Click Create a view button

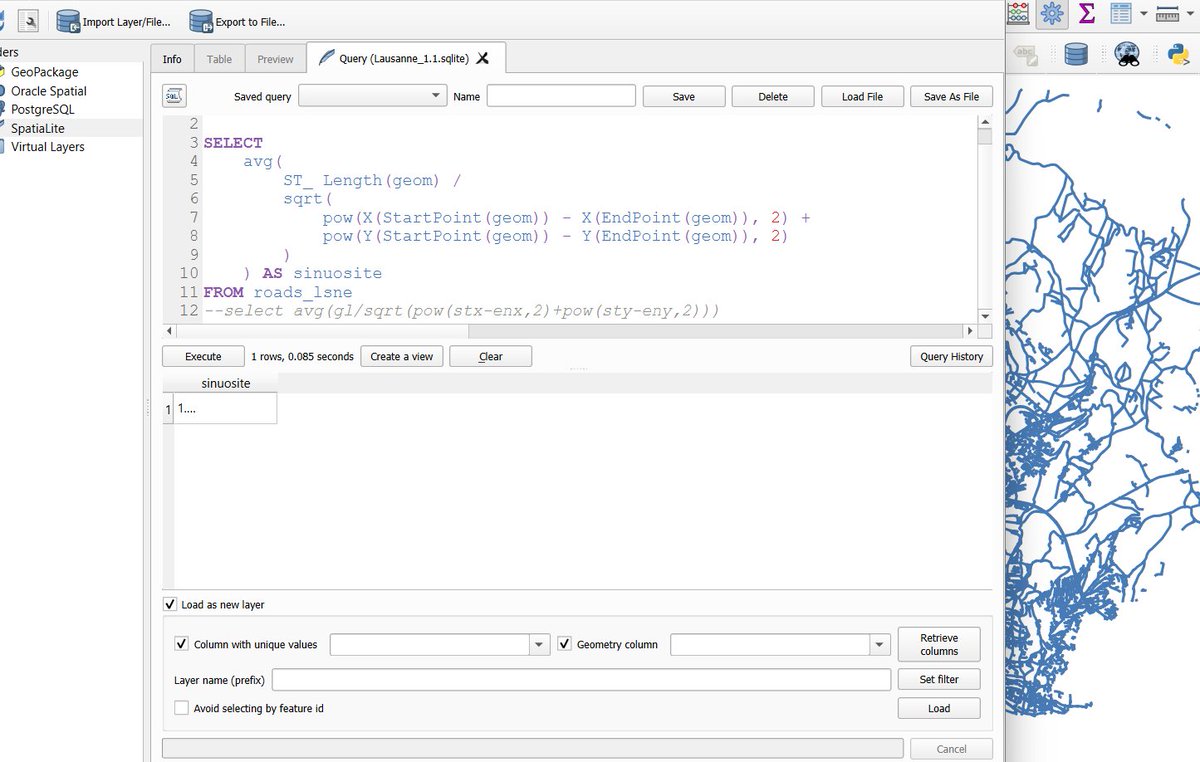[x=401, y=356]
